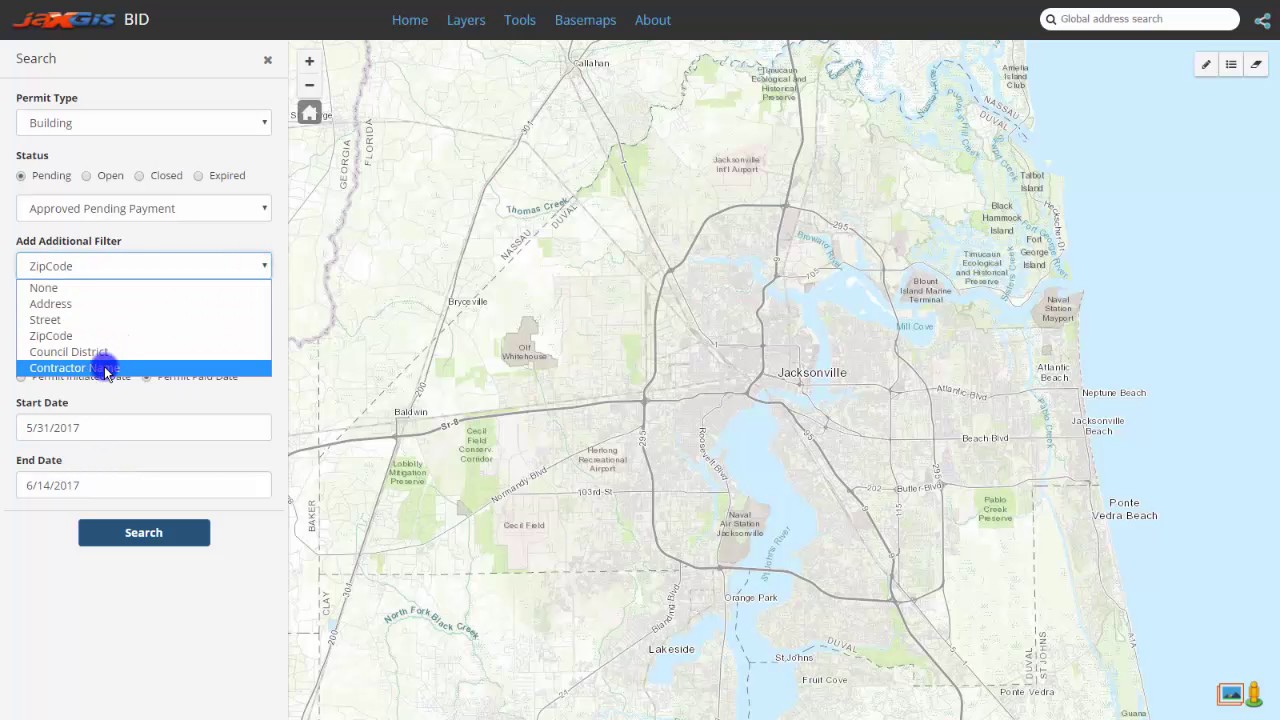Screen dimensions: 1280x720
Task: Zoom in on the map
Action: (309, 61)
